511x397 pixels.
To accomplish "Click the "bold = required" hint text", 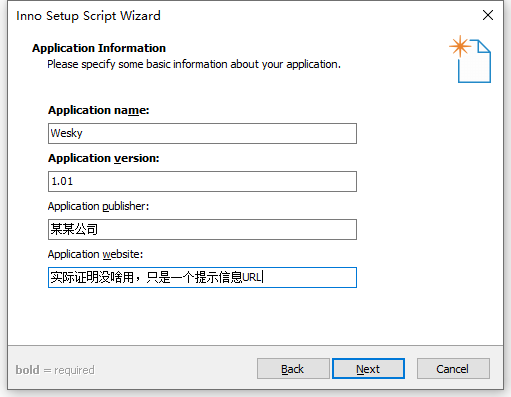I will tap(55, 370).
